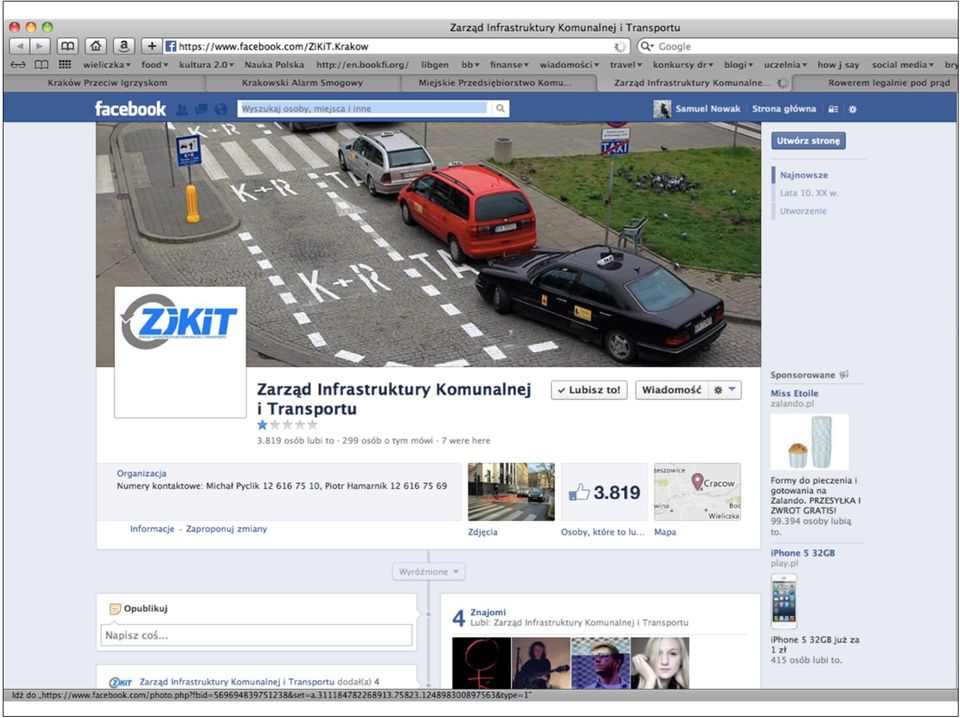This screenshot has height=718, width=960.
Task: Click the Organizacja category link
Action: (x=141, y=474)
